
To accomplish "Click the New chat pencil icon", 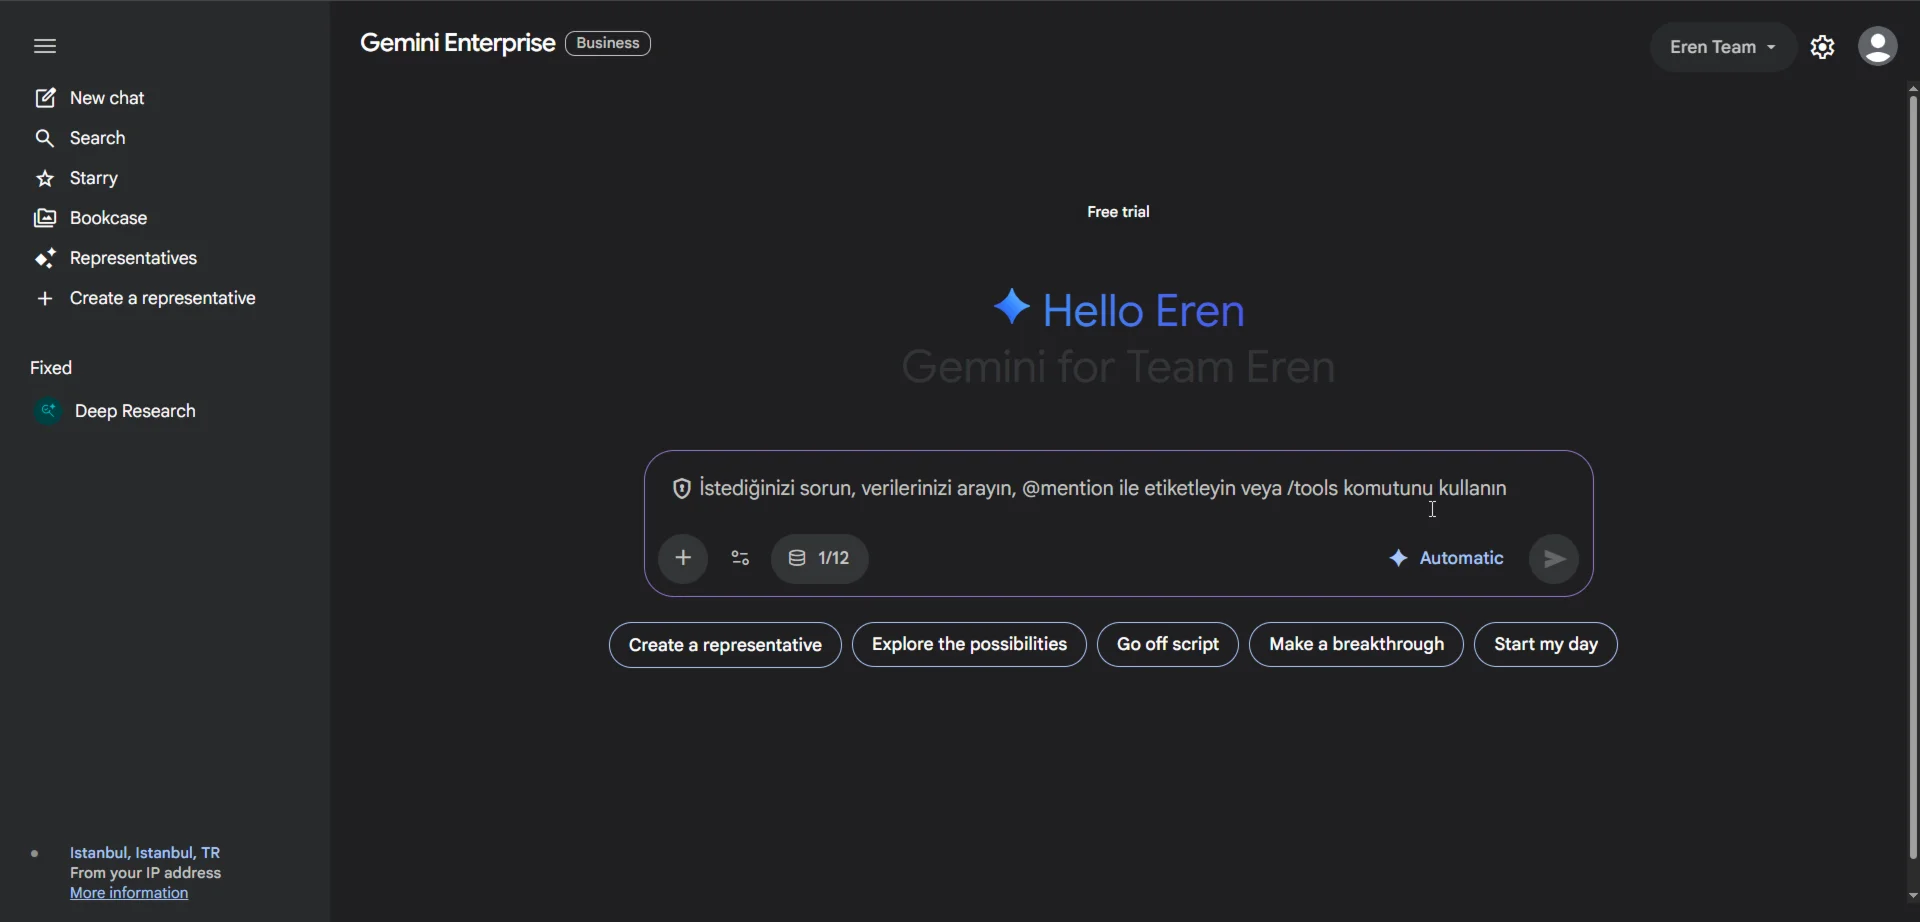I will (x=45, y=98).
